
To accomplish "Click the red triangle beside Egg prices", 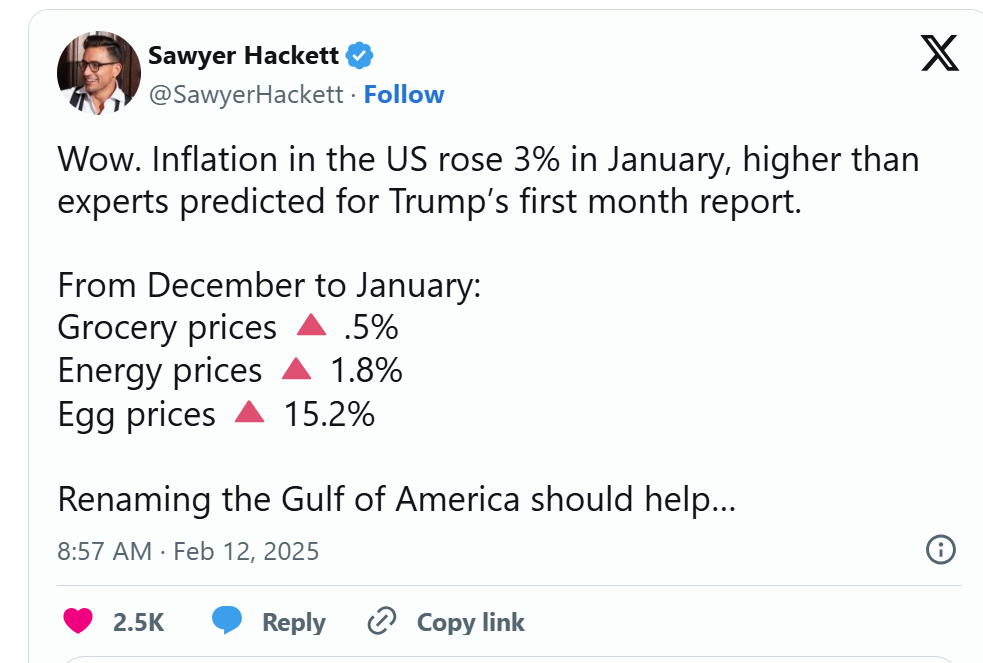I will click(250, 412).
